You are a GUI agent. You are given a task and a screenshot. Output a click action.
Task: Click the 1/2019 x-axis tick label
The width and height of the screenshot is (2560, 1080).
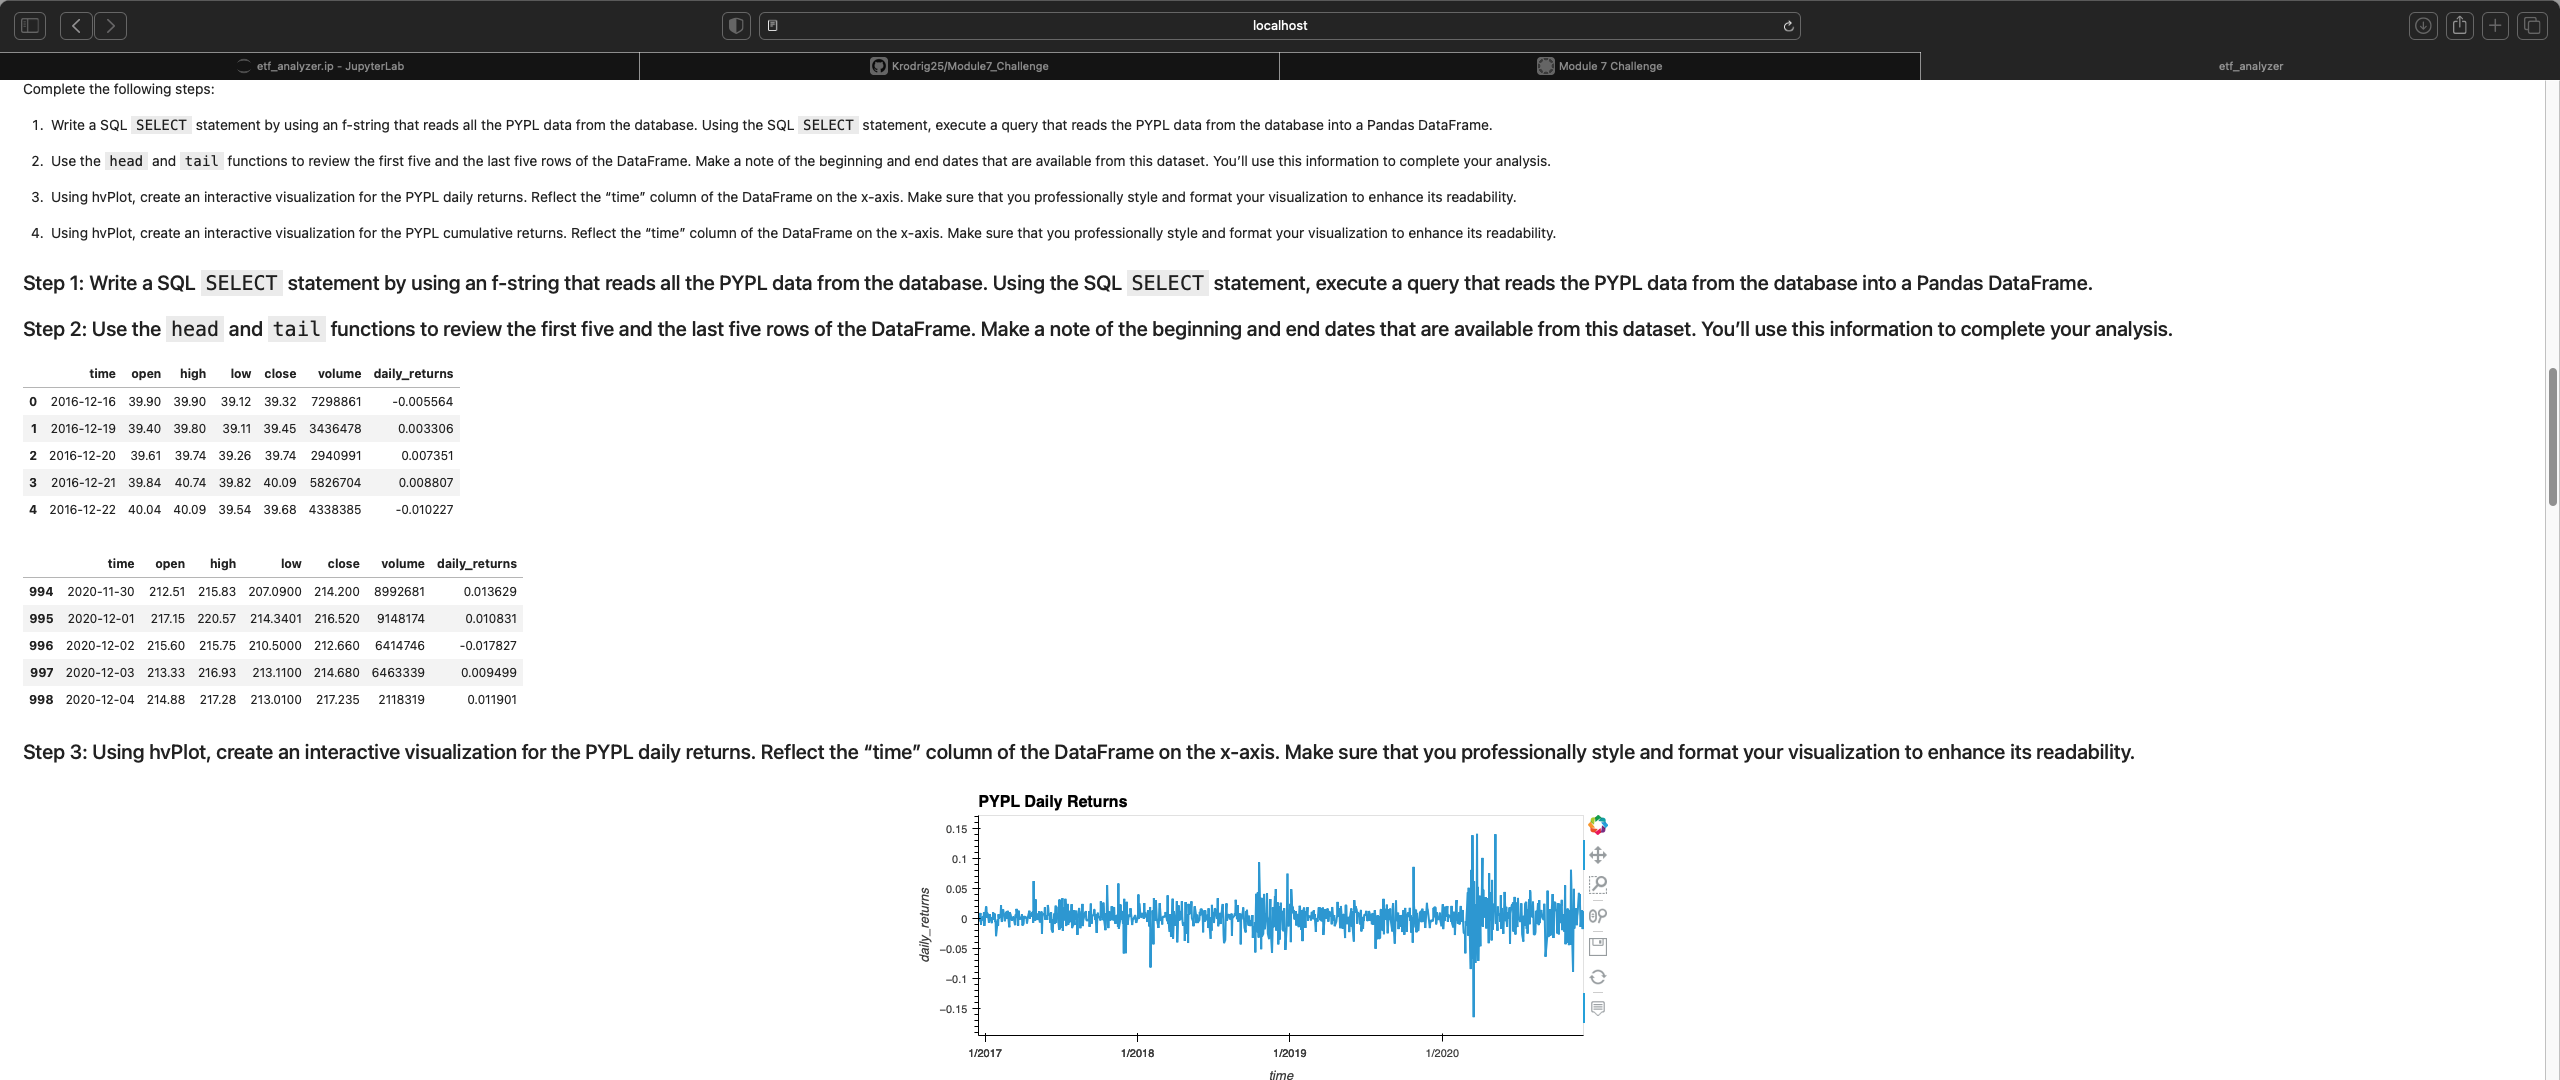tap(1289, 1053)
